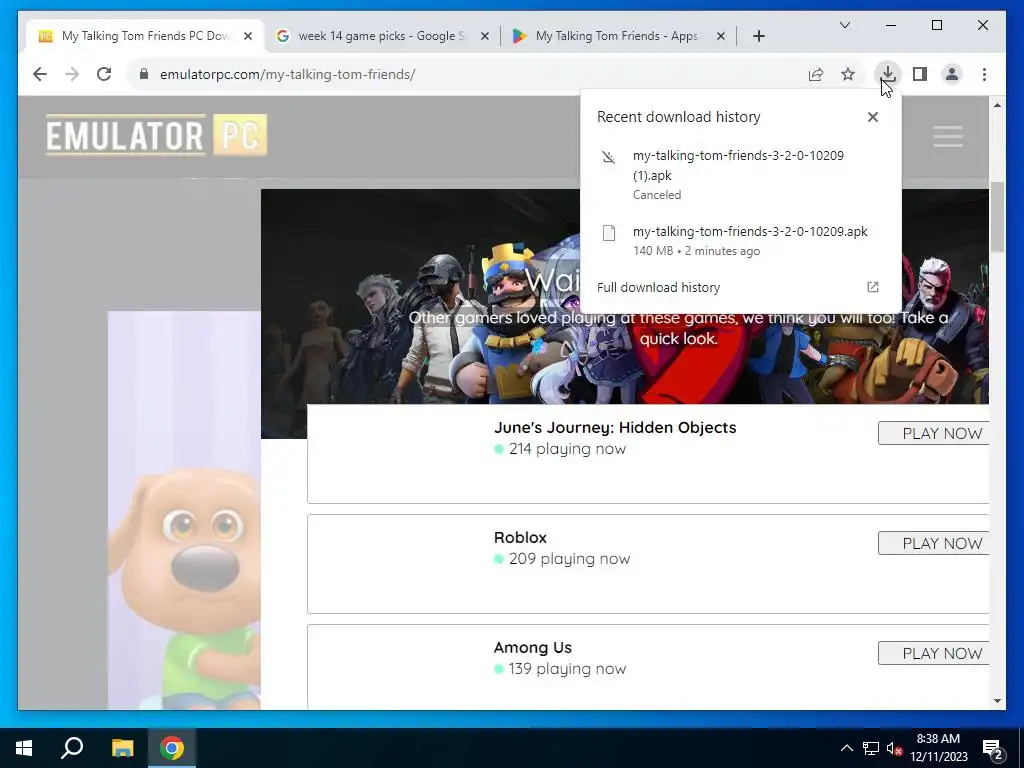Click the Full download history link

(658, 287)
